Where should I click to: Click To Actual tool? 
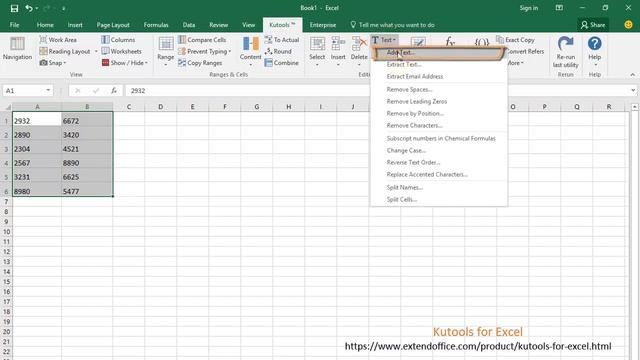[282, 40]
